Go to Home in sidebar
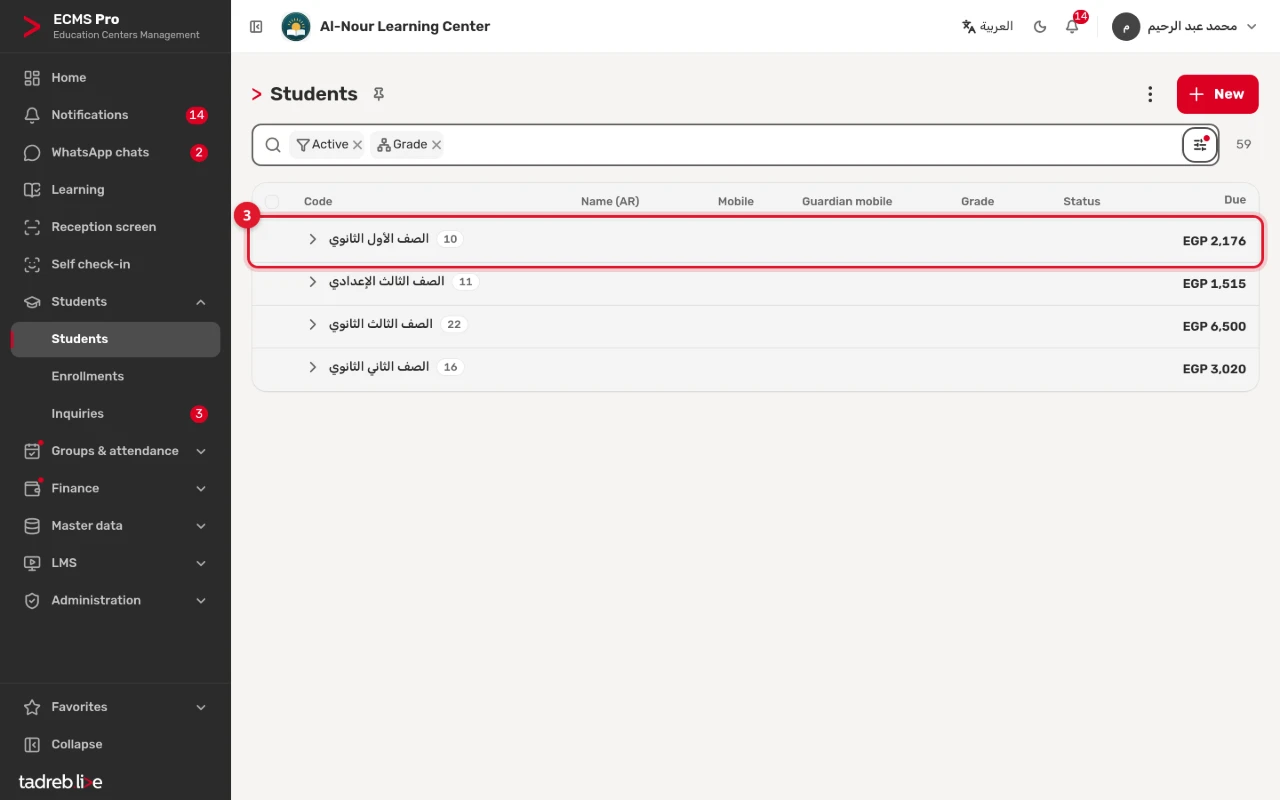Viewport: 1280px width, 800px height. tap(115, 78)
